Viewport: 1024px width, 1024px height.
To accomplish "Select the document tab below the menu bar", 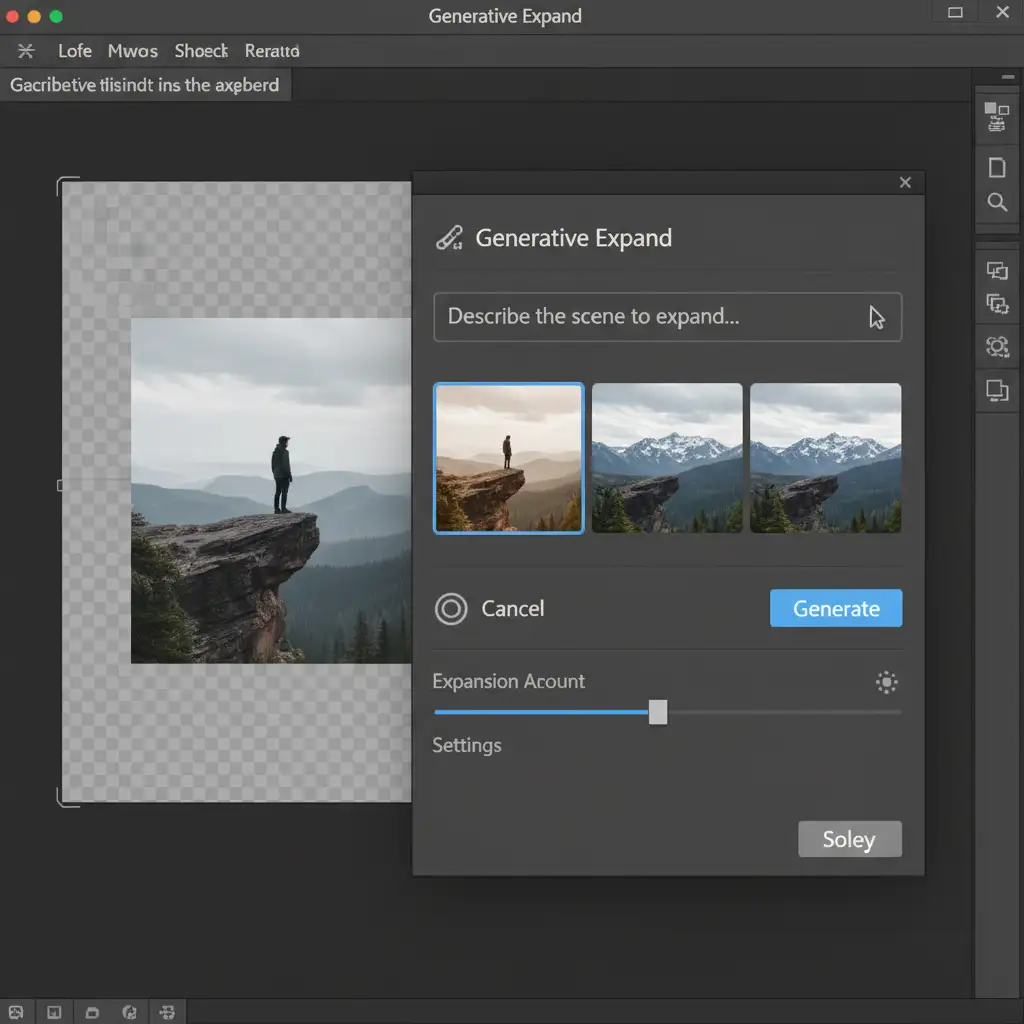I will 145,85.
